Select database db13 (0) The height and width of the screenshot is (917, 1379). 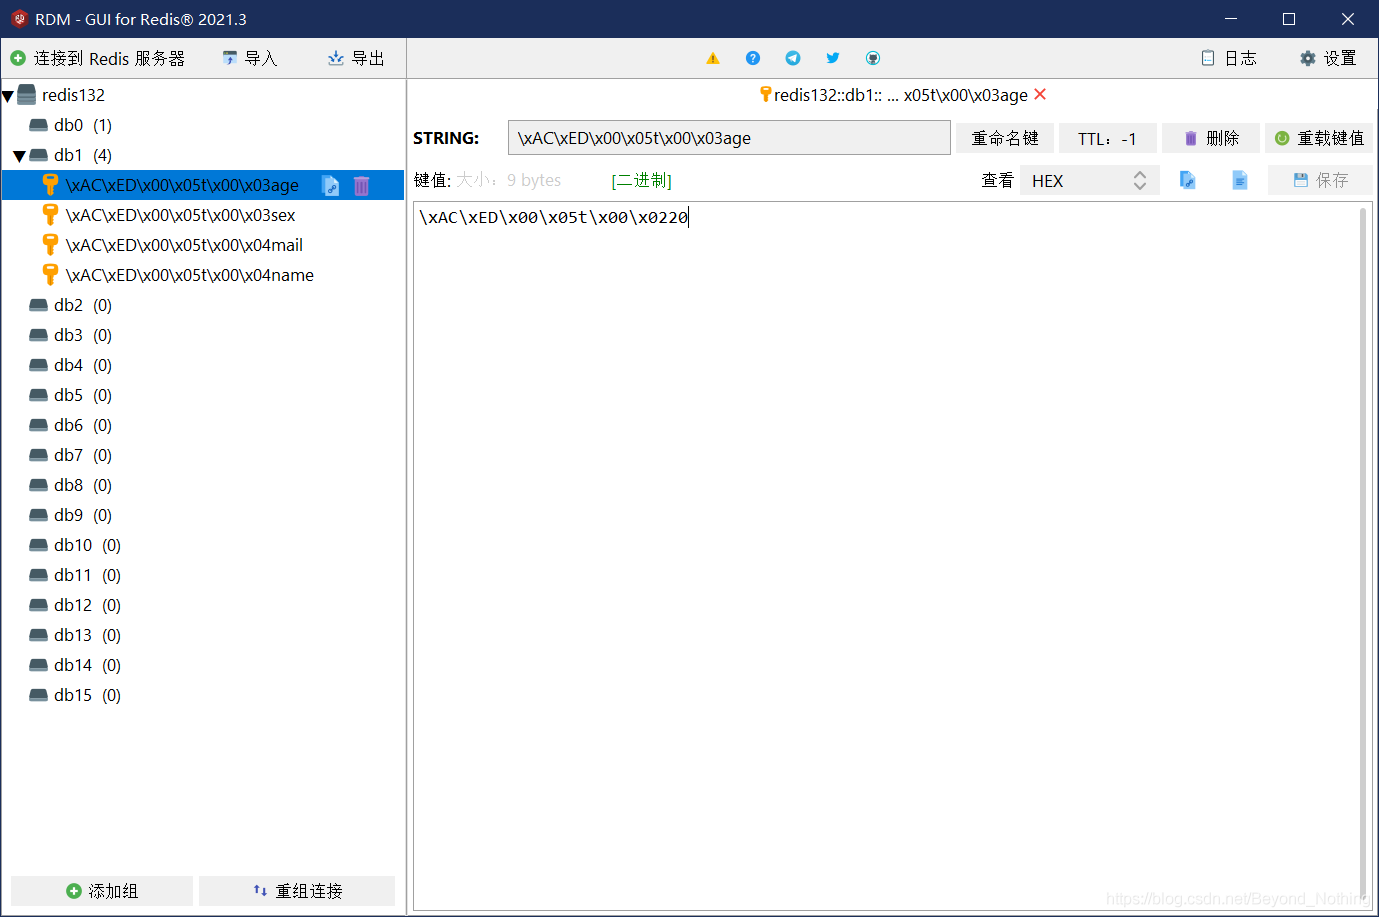[87, 635]
